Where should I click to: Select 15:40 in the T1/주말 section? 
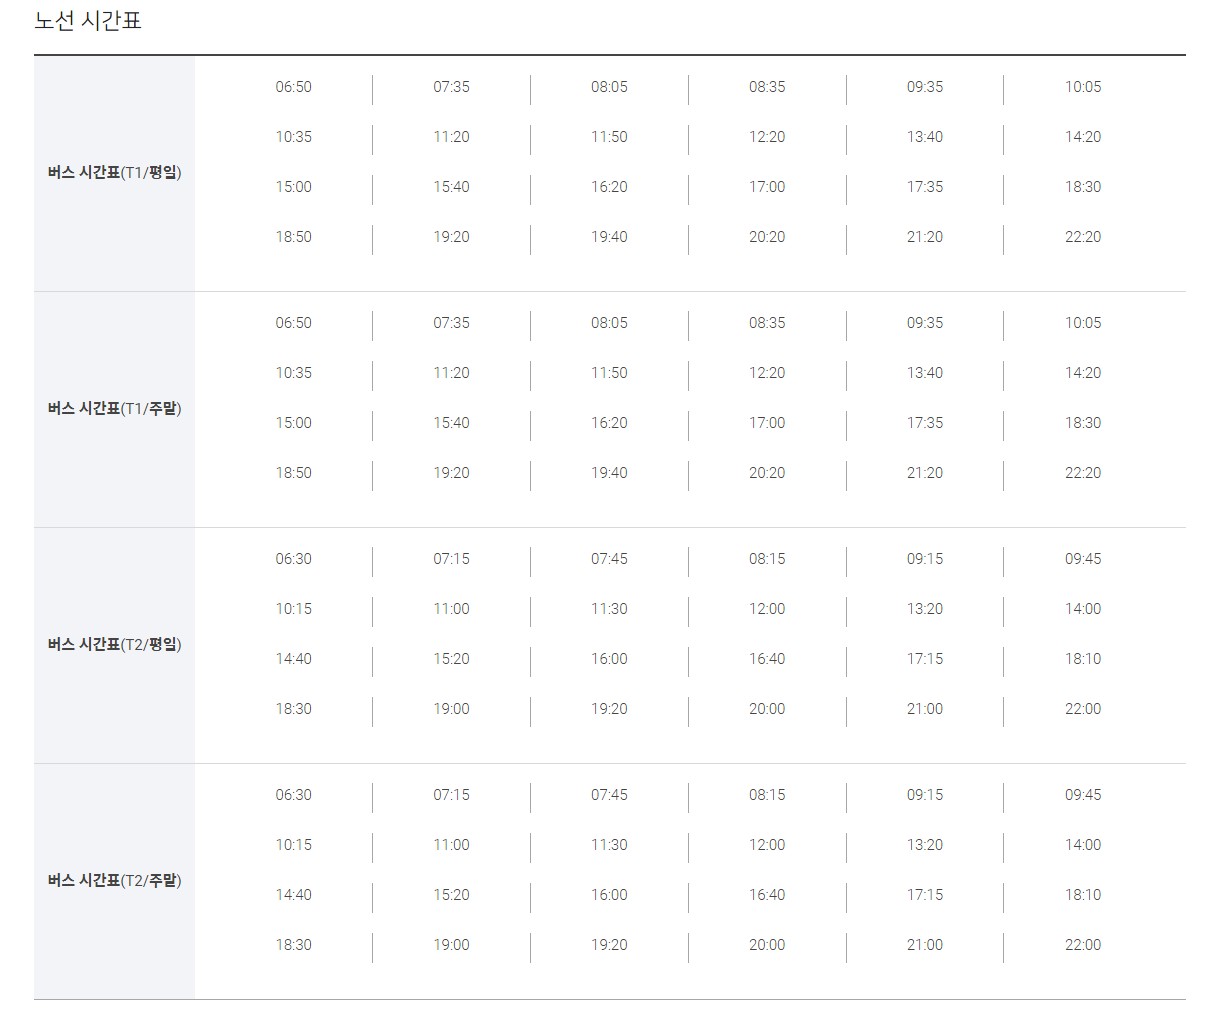coord(451,423)
